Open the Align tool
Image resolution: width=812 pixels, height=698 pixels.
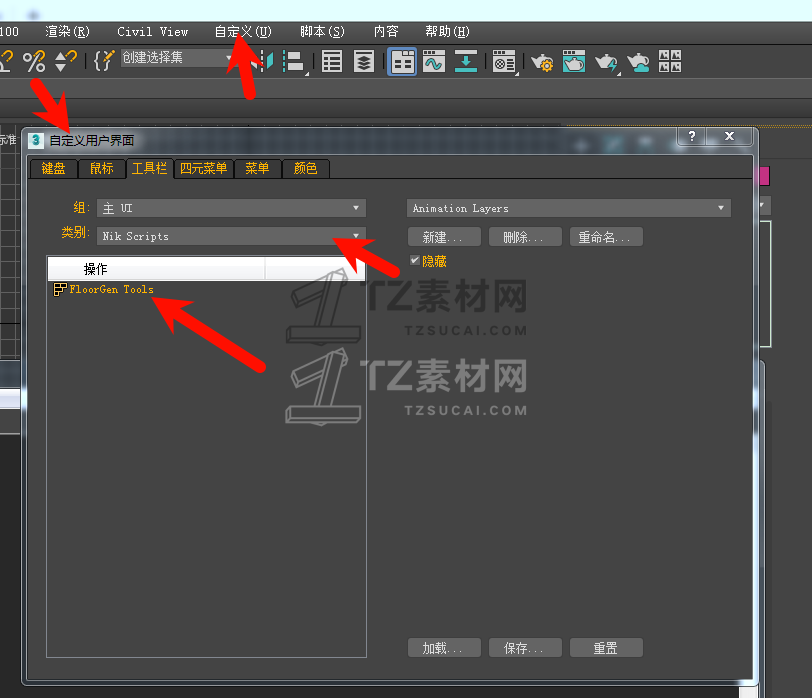point(295,62)
